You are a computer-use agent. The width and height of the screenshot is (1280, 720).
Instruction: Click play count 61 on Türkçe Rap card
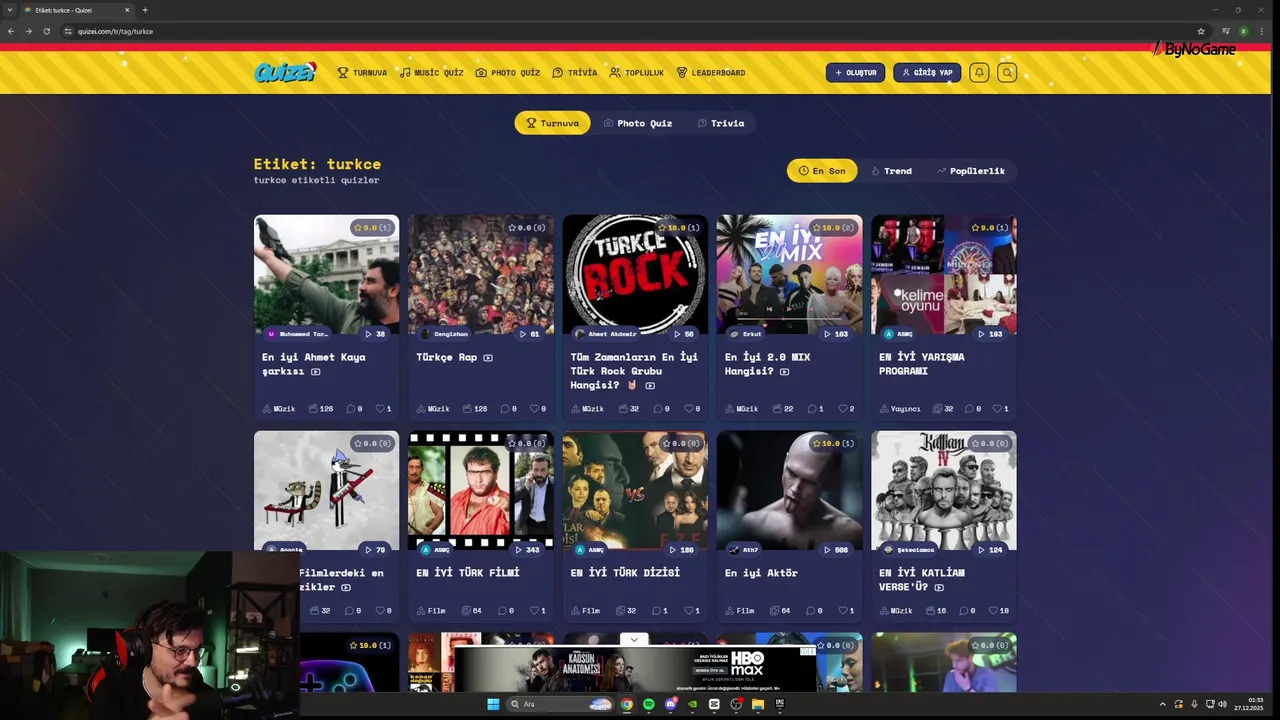click(529, 334)
